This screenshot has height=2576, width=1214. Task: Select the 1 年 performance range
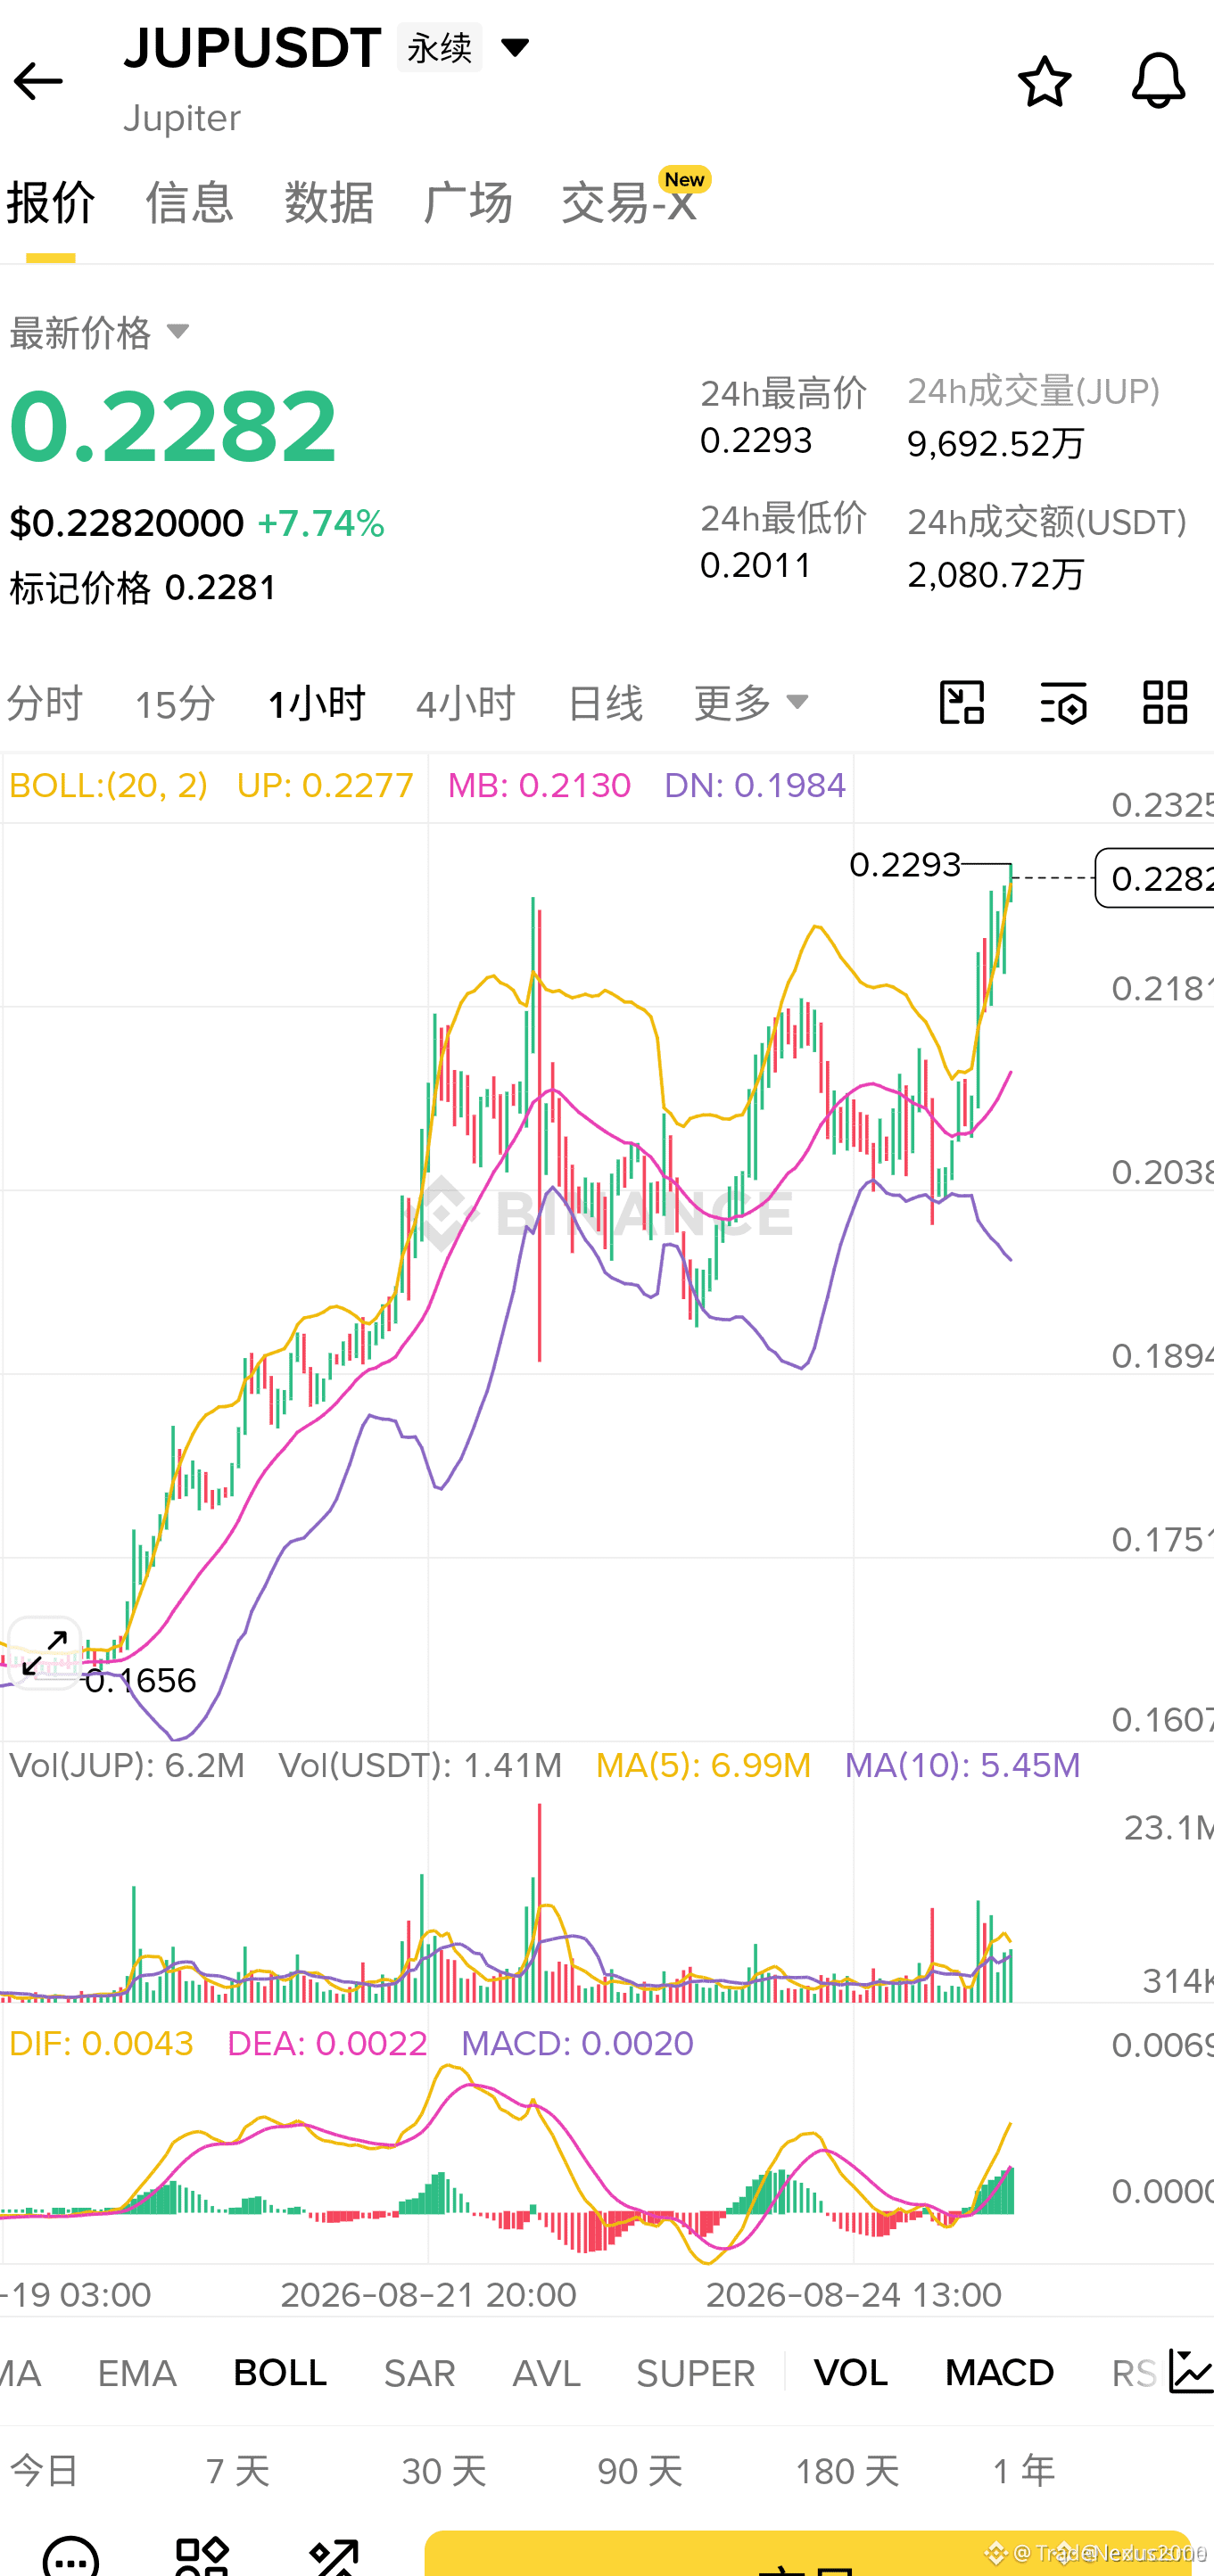point(1023,2471)
